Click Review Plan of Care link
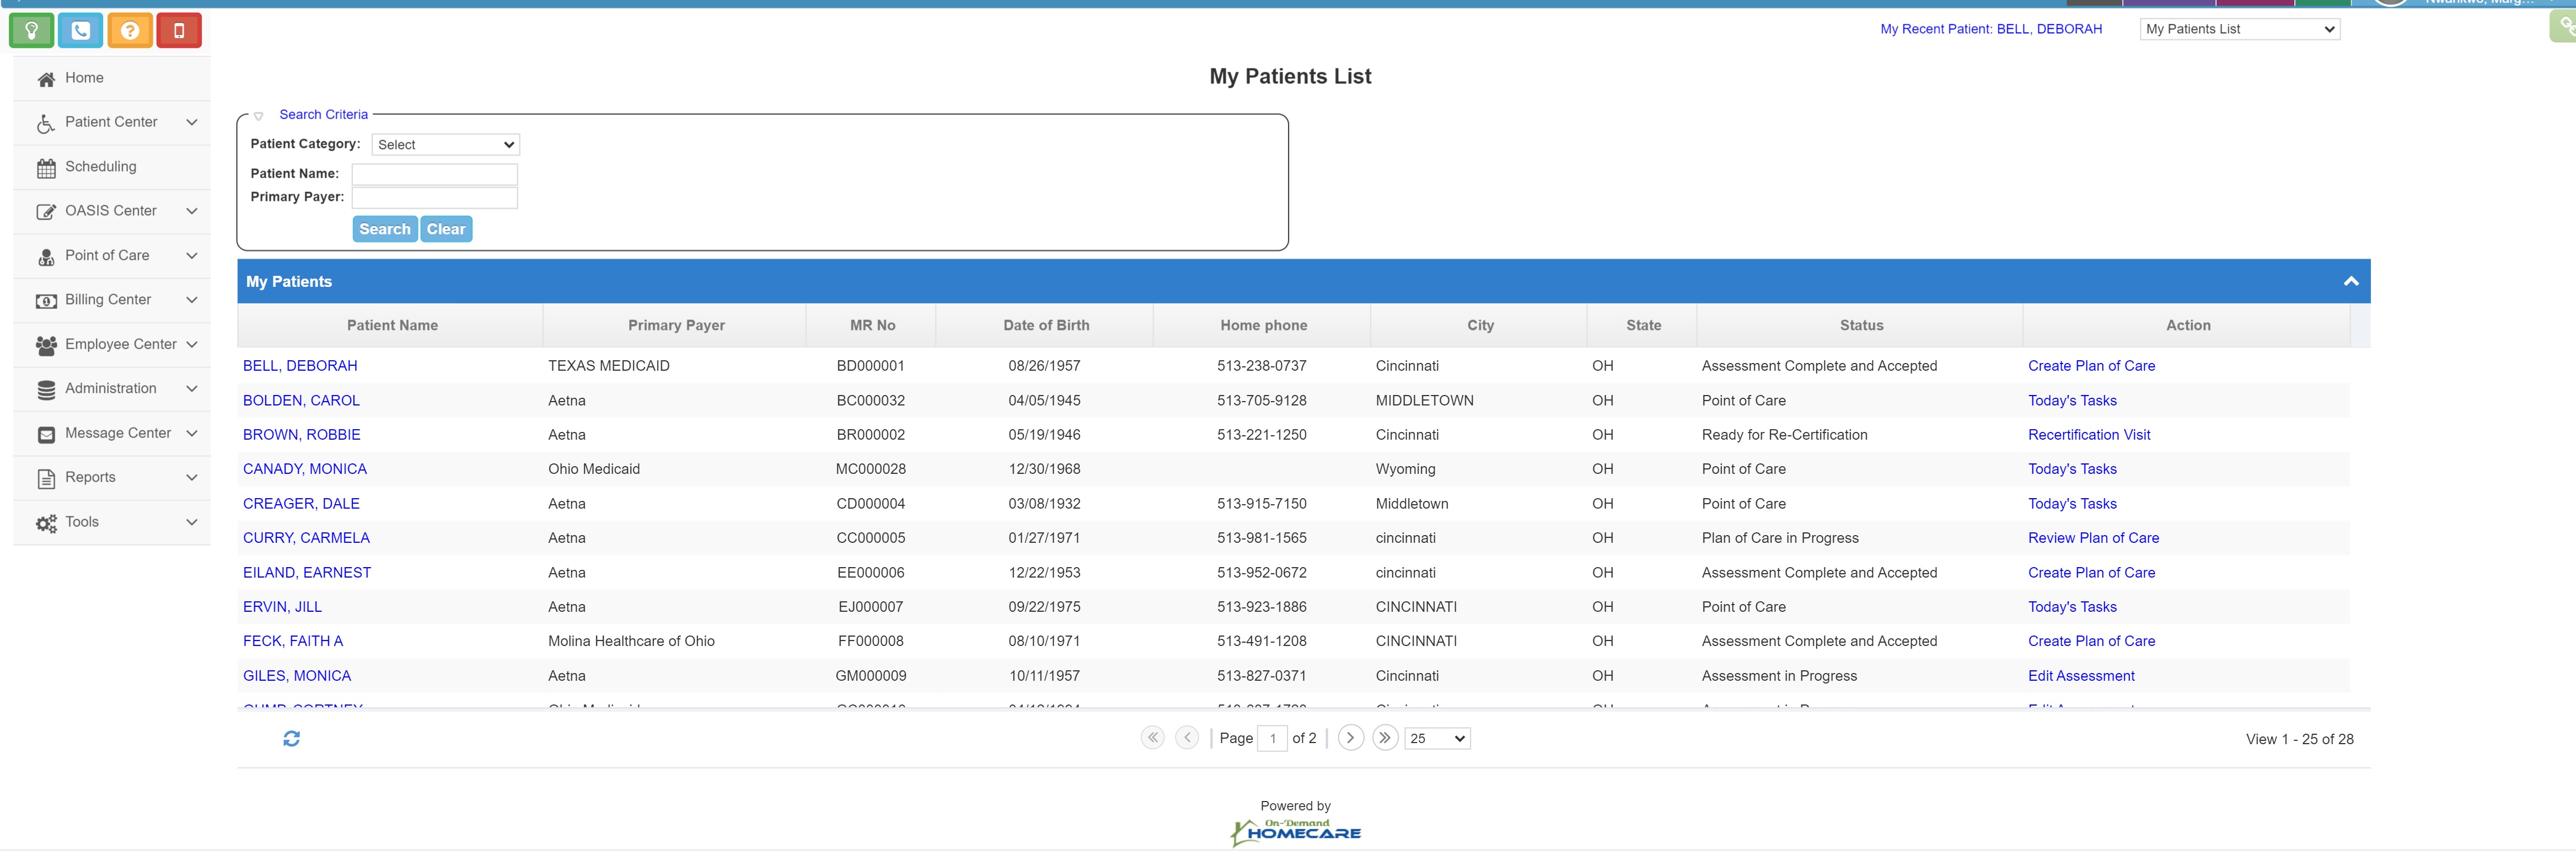The height and width of the screenshot is (865, 2576). point(2093,538)
